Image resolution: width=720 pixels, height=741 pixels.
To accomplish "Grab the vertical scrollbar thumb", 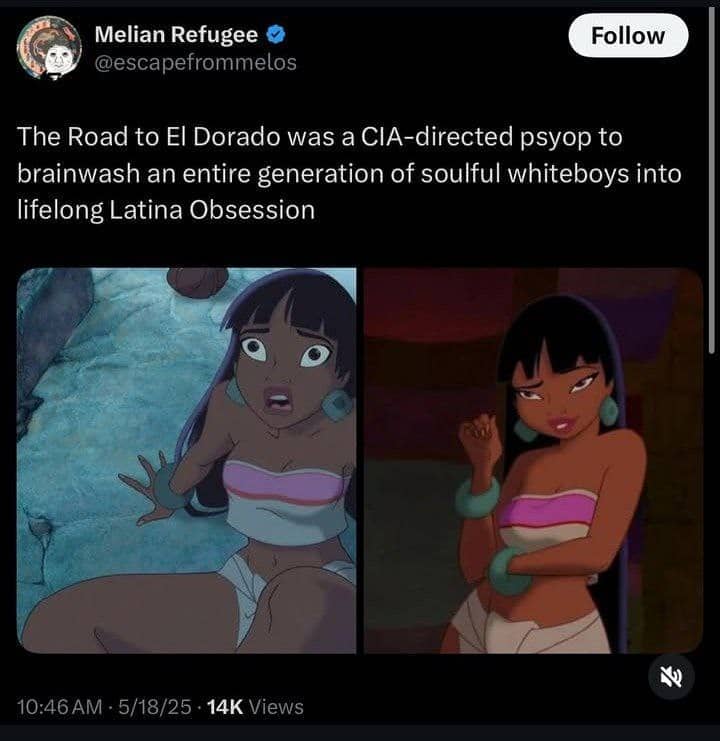I will (712, 180).
